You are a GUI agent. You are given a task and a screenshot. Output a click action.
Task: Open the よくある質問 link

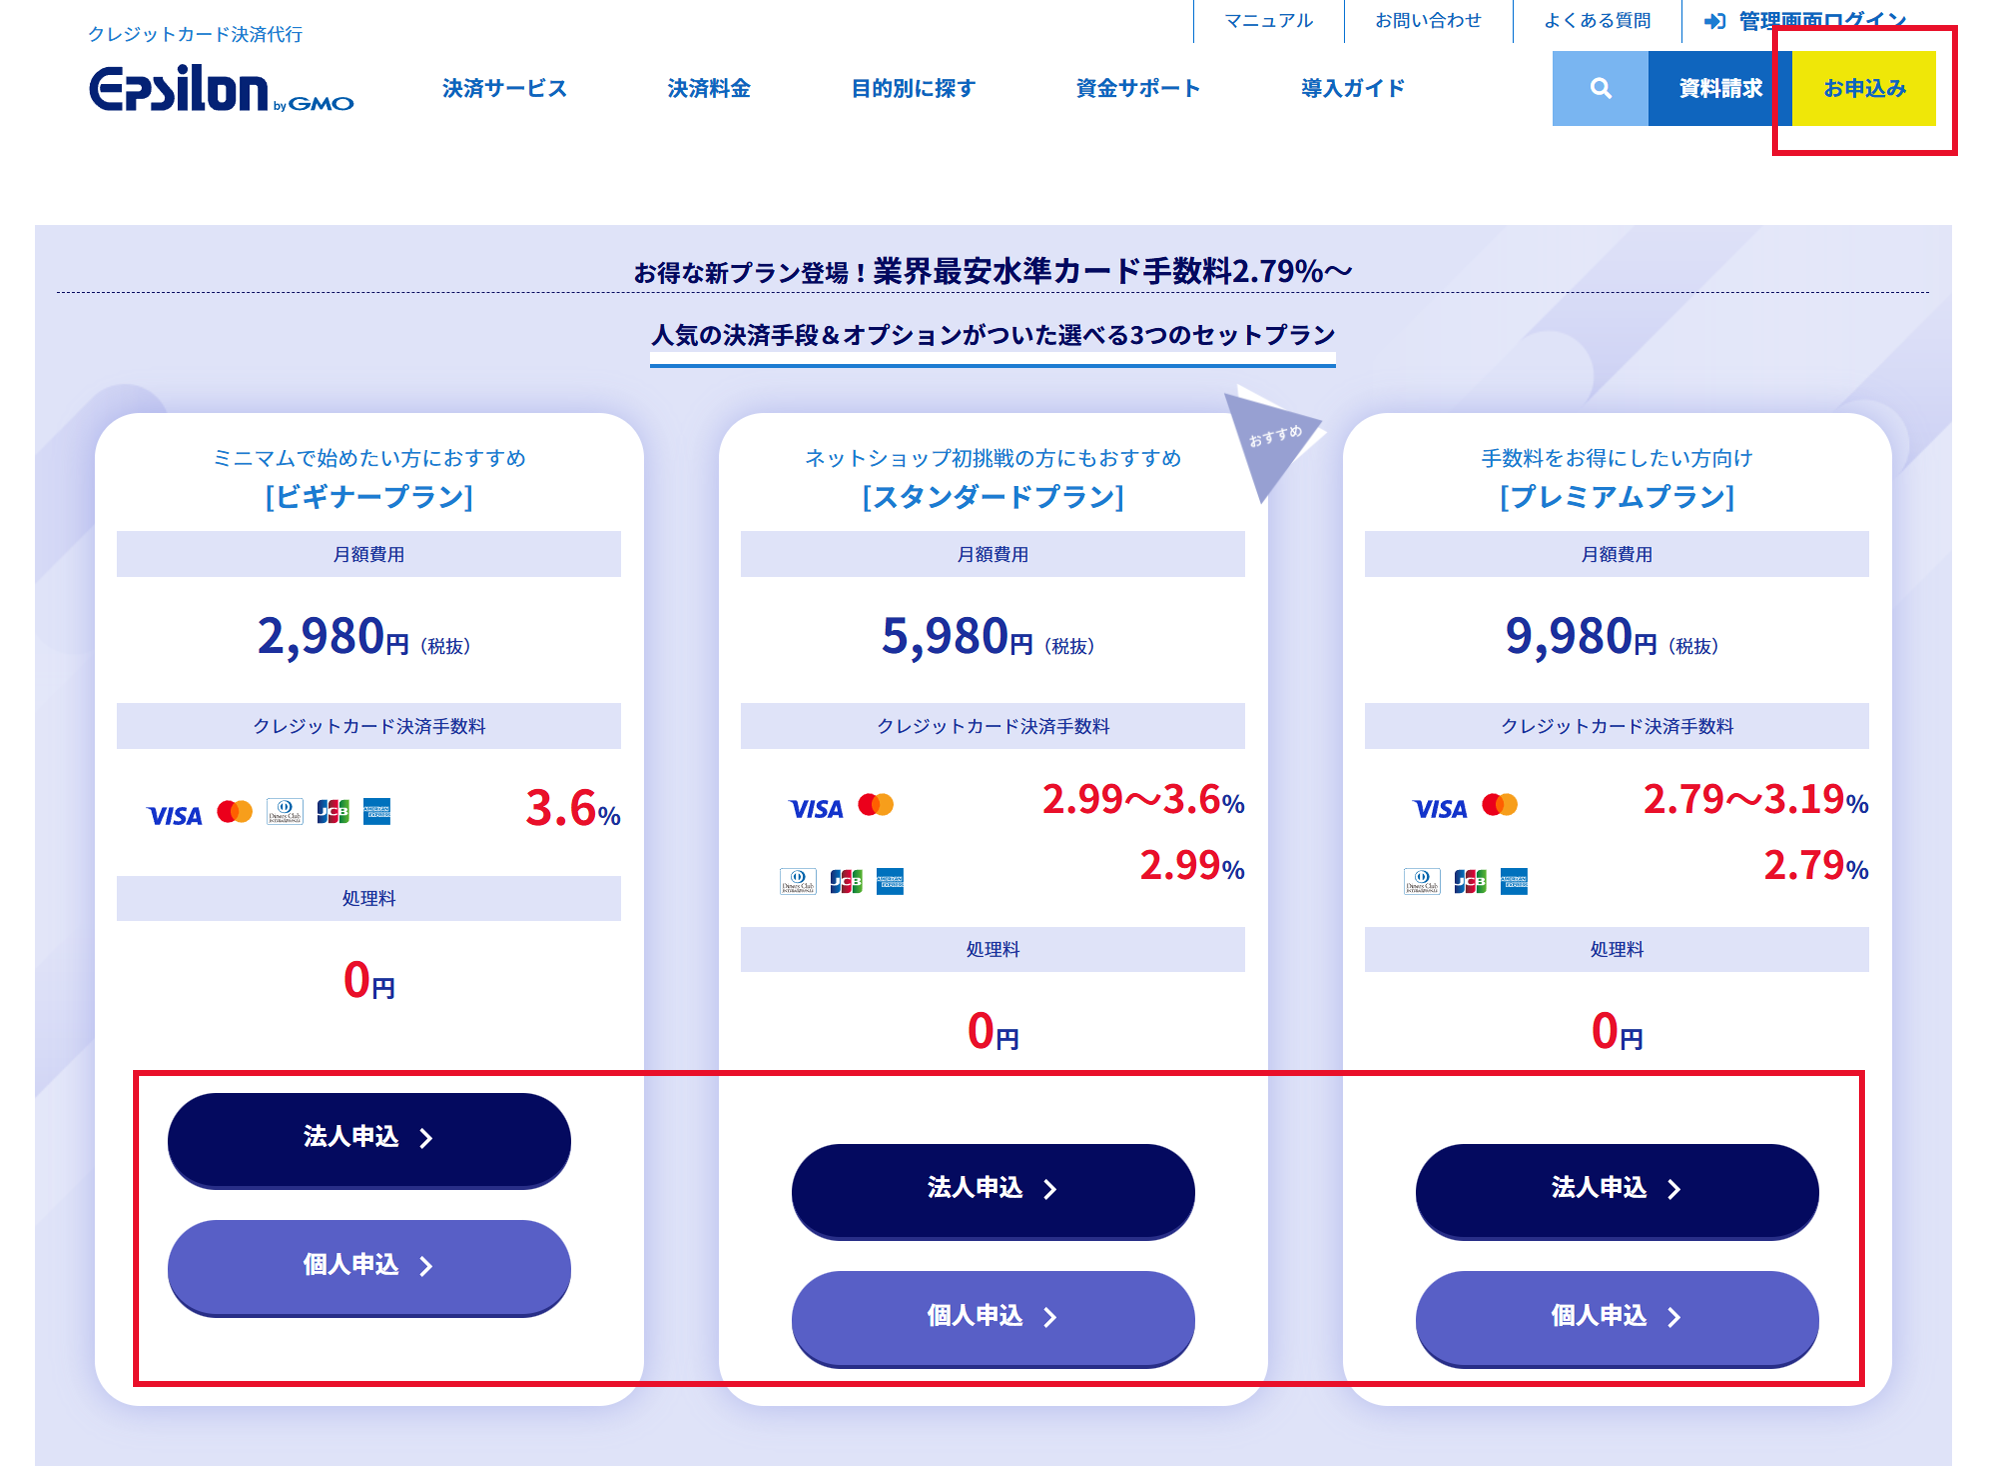(x=1597, y=20)
